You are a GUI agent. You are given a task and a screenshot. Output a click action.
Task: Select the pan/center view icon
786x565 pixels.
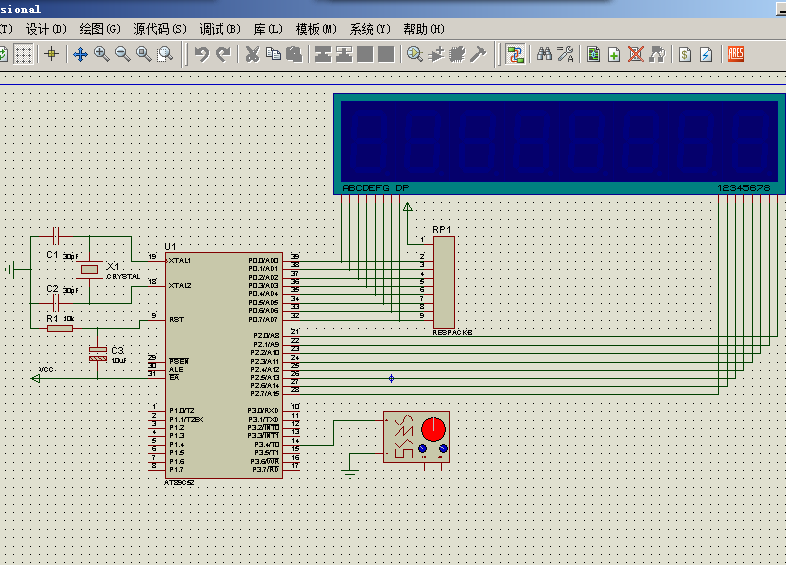[x=80, y=54]
